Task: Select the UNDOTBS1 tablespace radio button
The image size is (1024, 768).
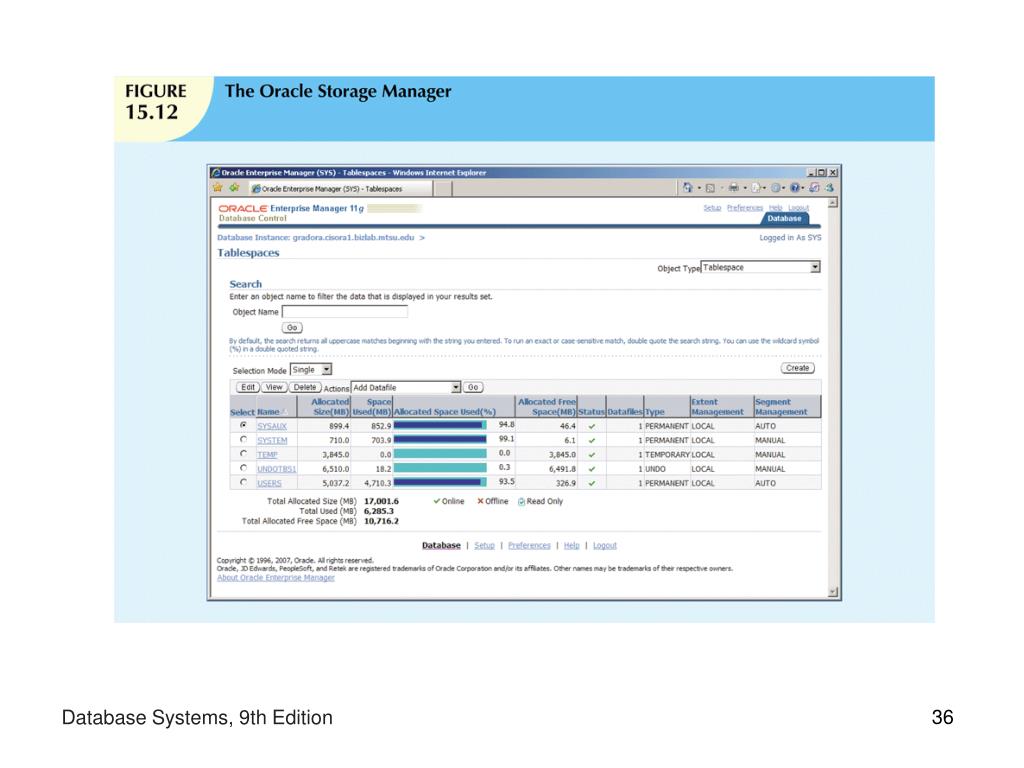Action: tap(244, 468)
